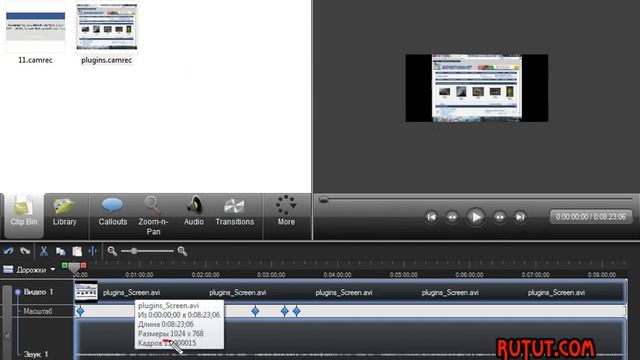Click the preview video frame
The image size is (640, 360).
(x=477, y=88)
